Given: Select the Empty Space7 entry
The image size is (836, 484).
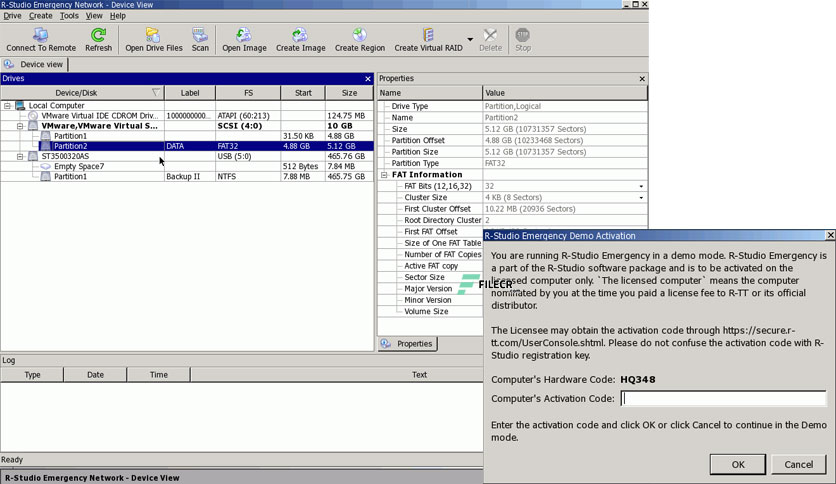Looking at the screenshot, I should 79,166.
